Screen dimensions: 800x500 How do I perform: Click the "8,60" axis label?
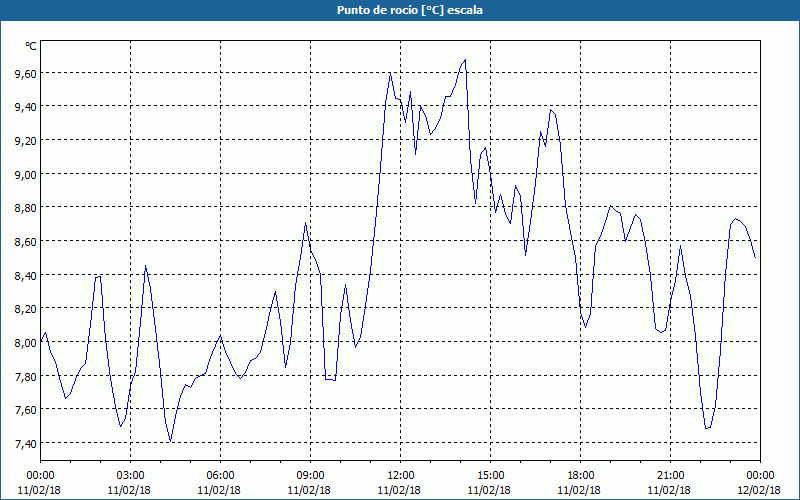(x=26, y=241)
